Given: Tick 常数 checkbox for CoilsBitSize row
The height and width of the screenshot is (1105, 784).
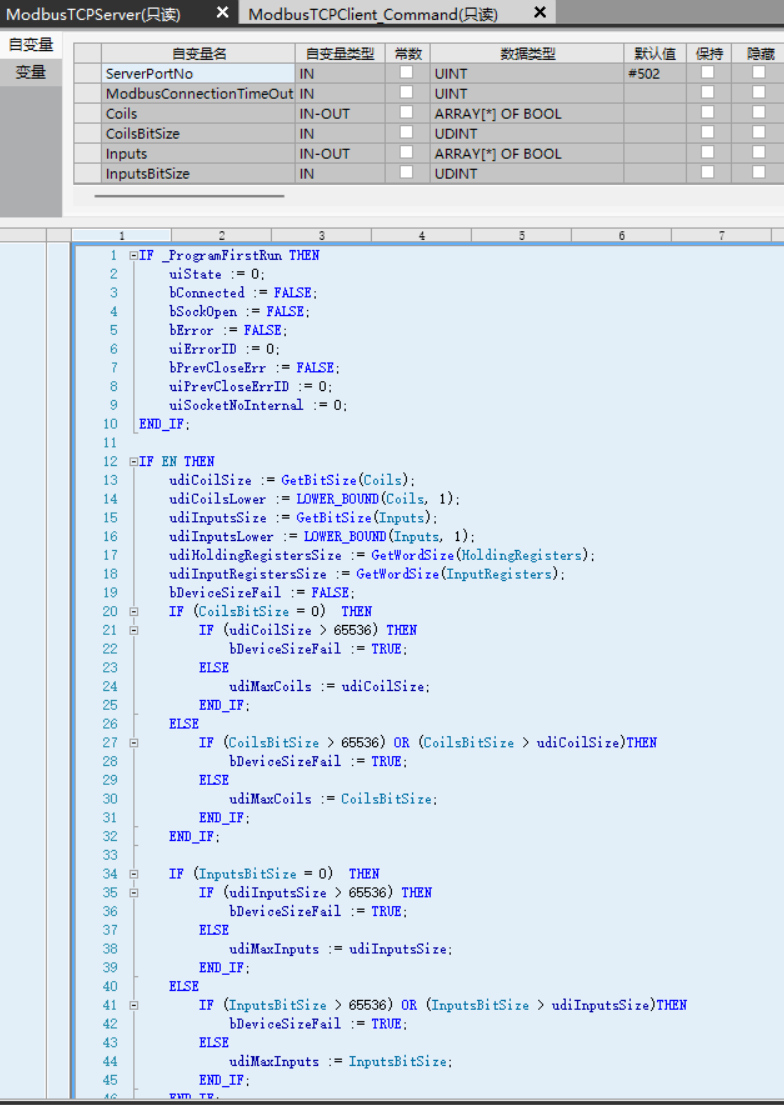Looking at the screenshot, I should (406, 133).
